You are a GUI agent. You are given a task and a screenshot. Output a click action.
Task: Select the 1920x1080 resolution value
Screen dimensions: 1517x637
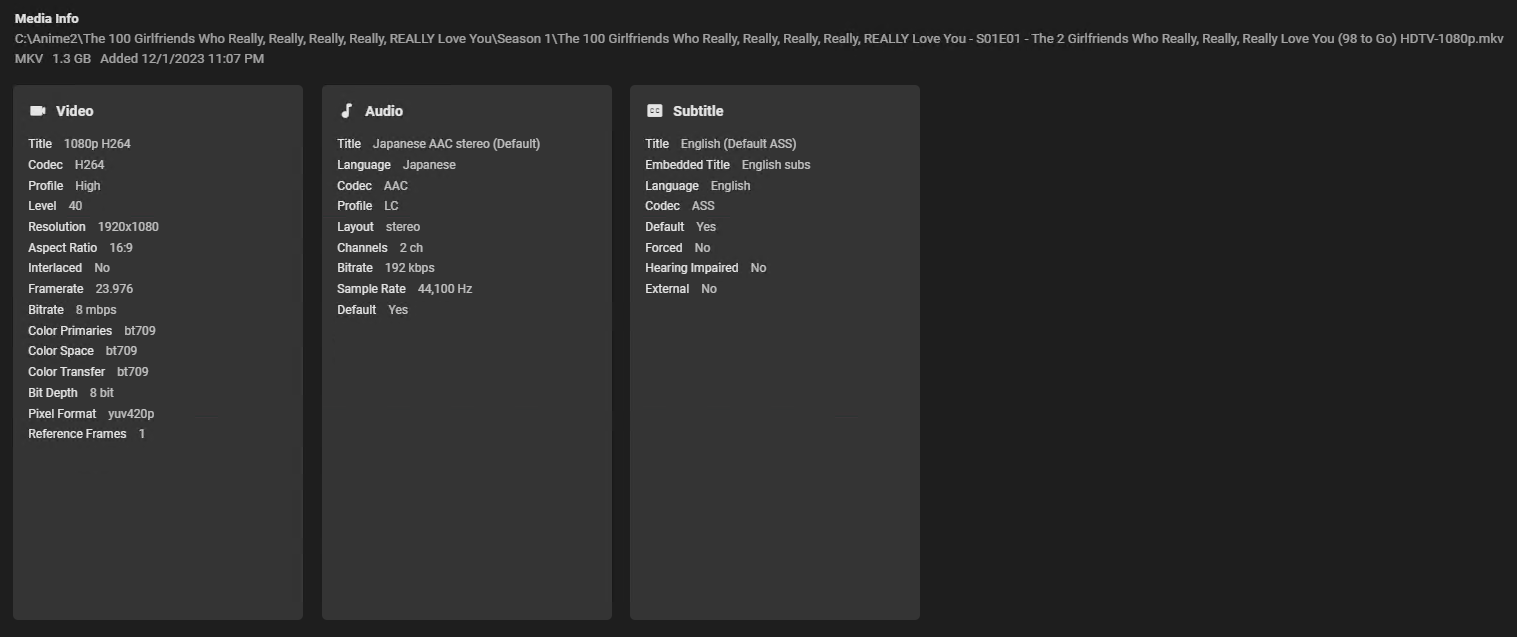tap(128, 227)
